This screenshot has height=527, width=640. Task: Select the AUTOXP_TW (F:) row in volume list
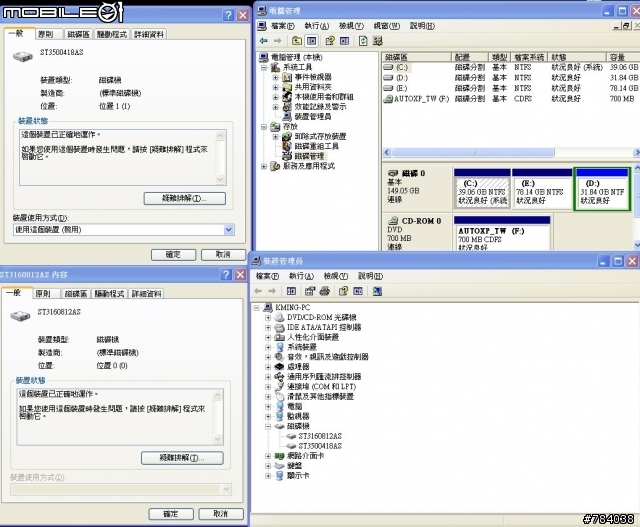(511, 99)
